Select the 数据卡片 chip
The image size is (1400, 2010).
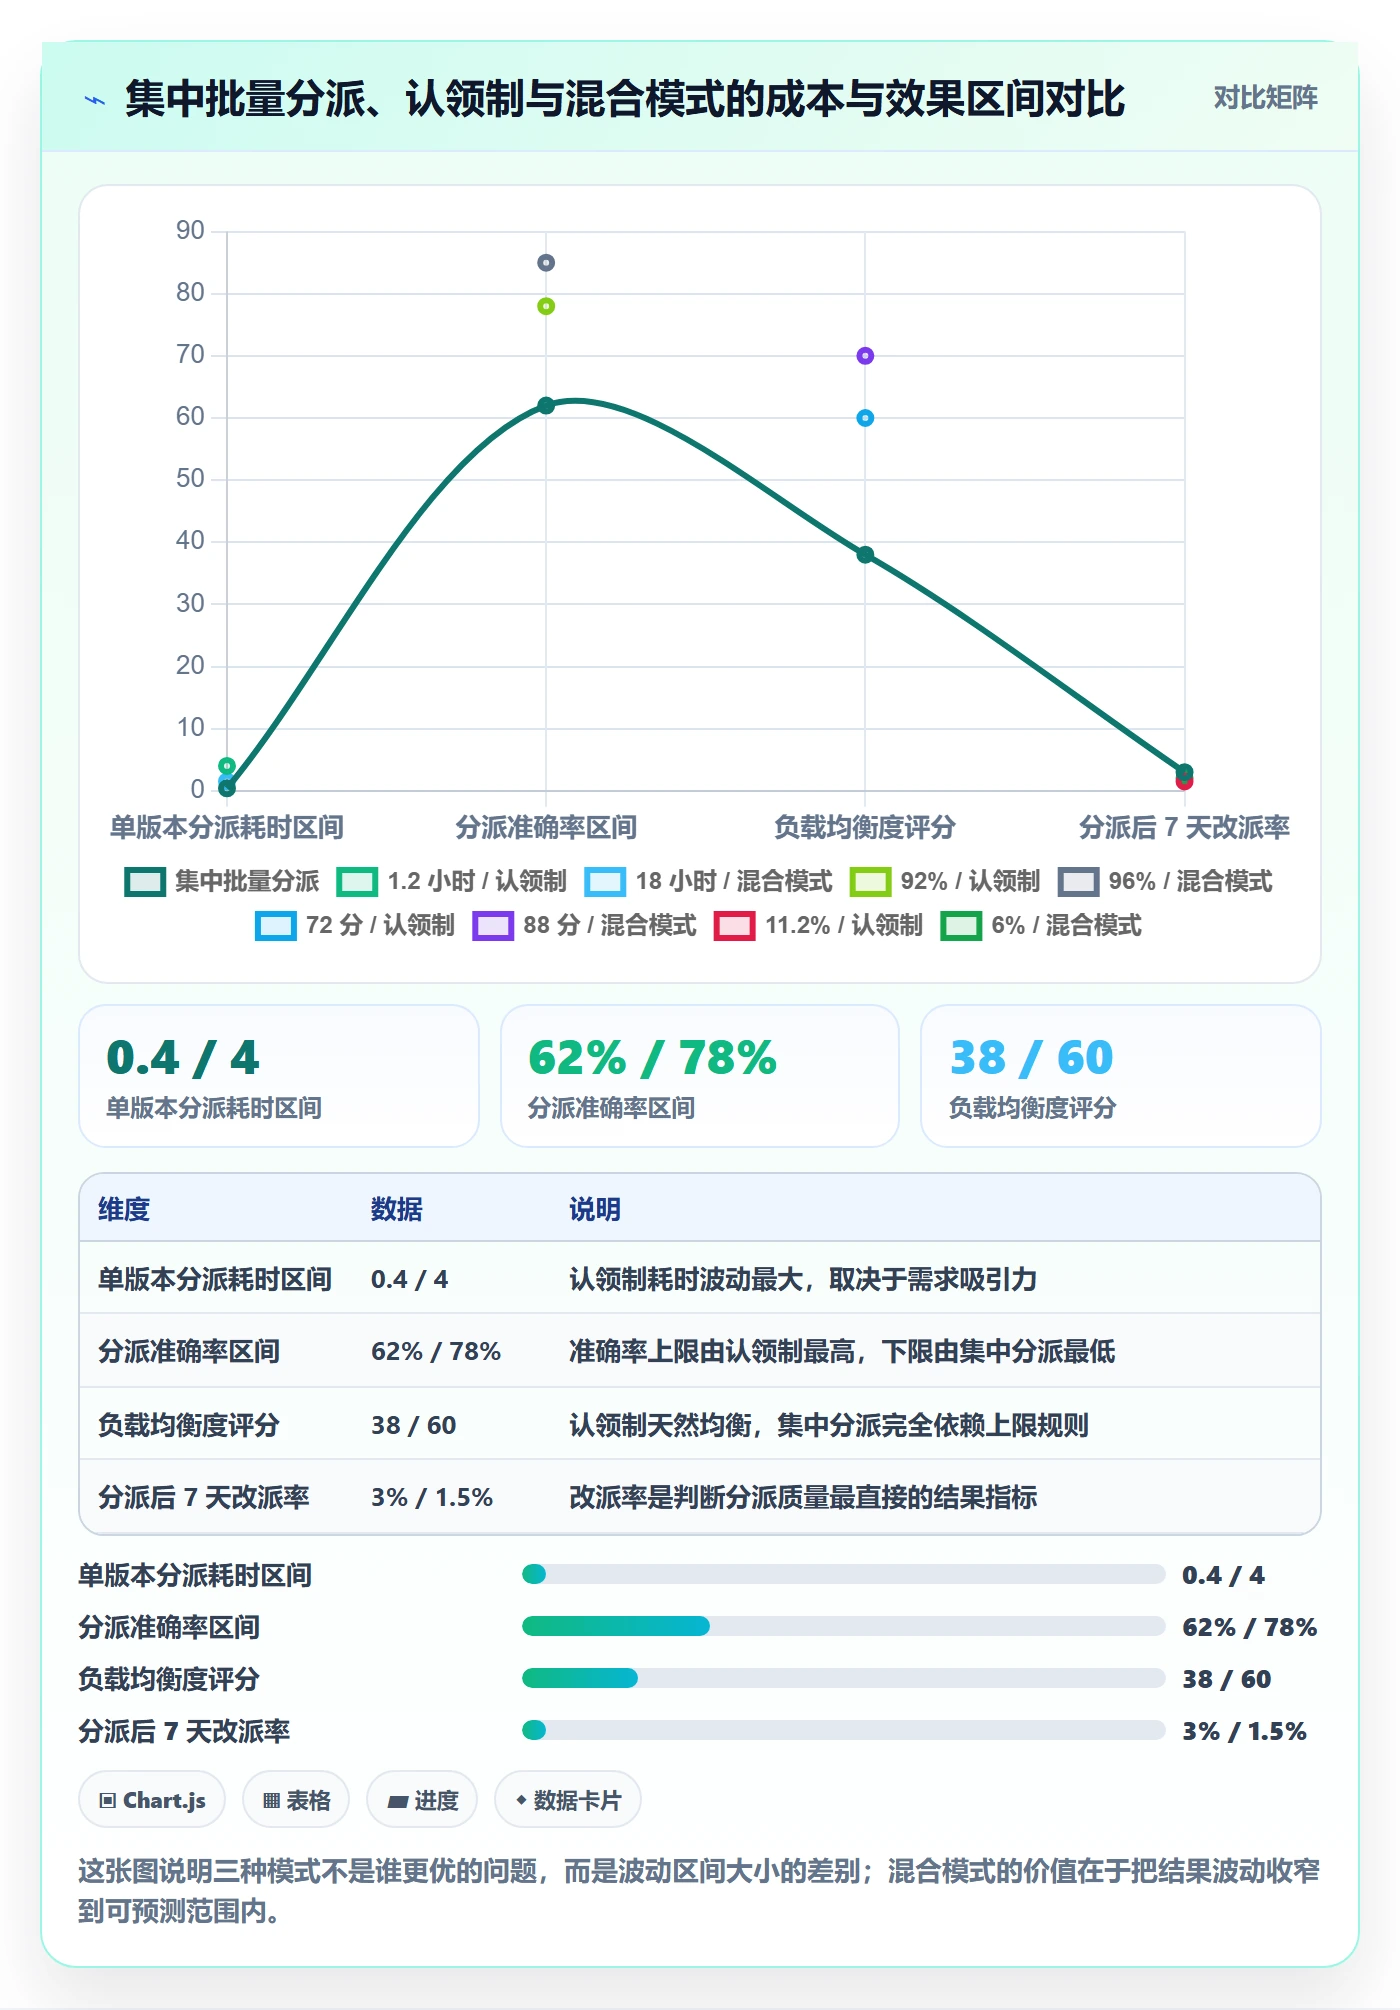coord(568,1800)
